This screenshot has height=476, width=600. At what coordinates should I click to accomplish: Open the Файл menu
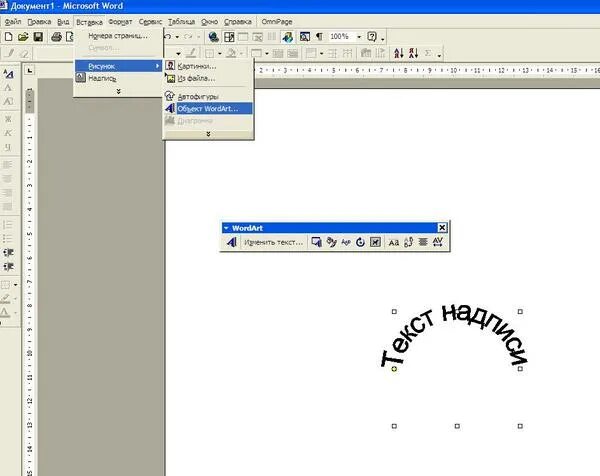13,22
